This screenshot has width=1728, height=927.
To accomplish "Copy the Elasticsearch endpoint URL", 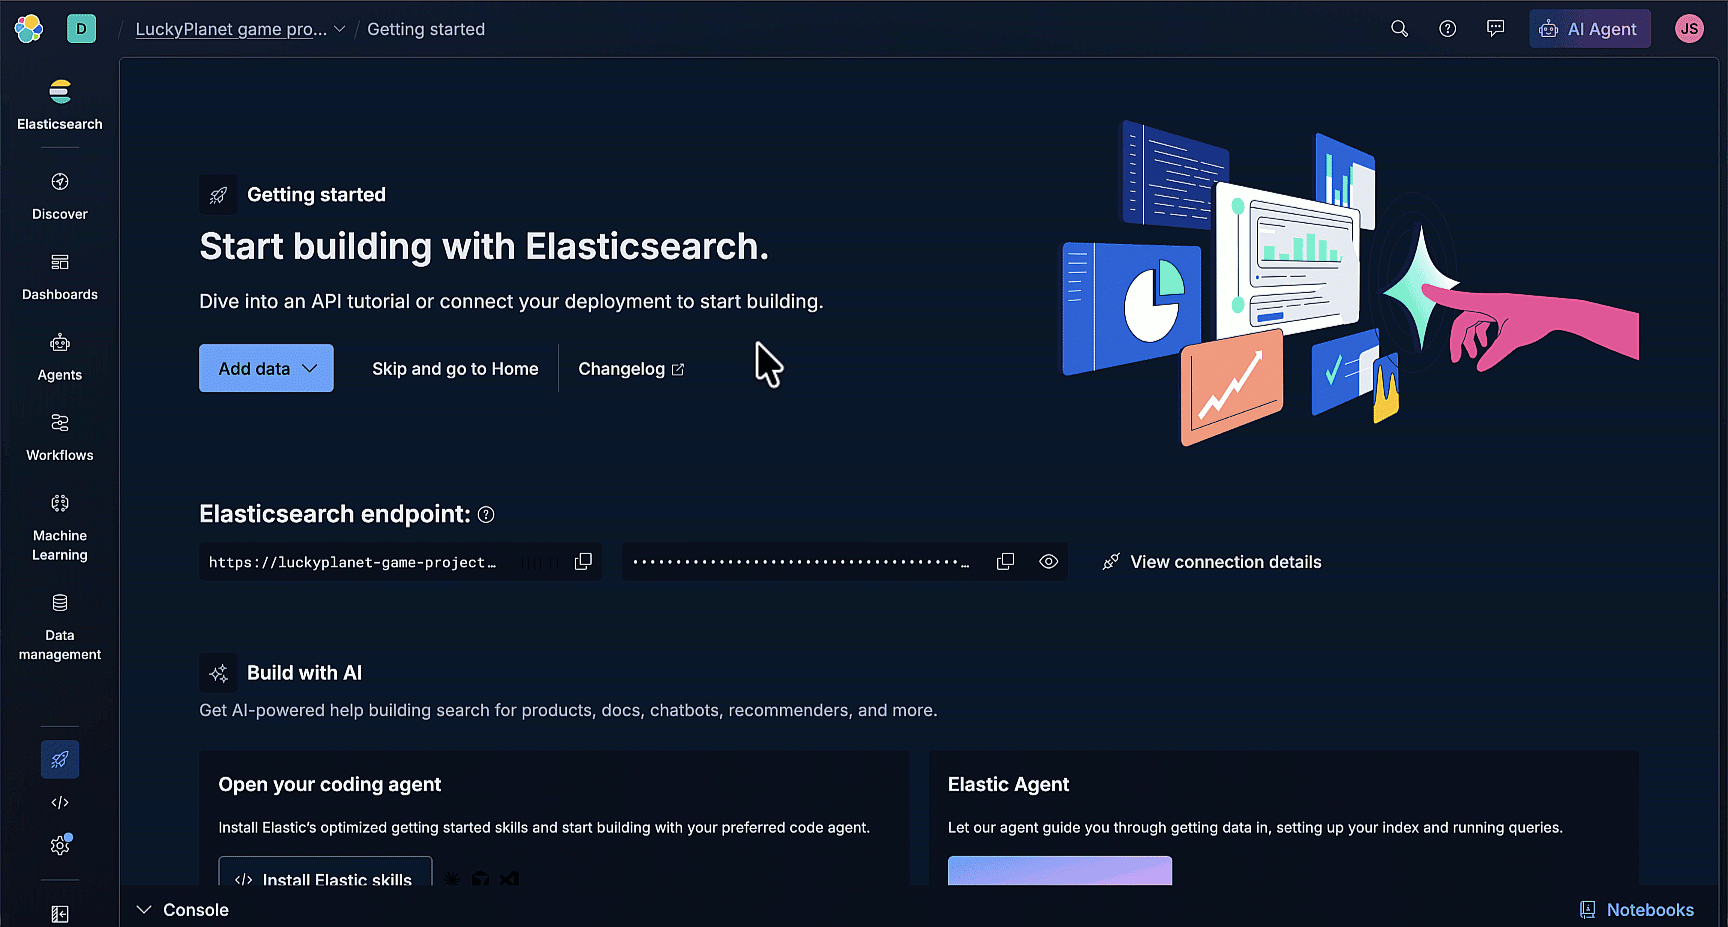I will point(583,562).
